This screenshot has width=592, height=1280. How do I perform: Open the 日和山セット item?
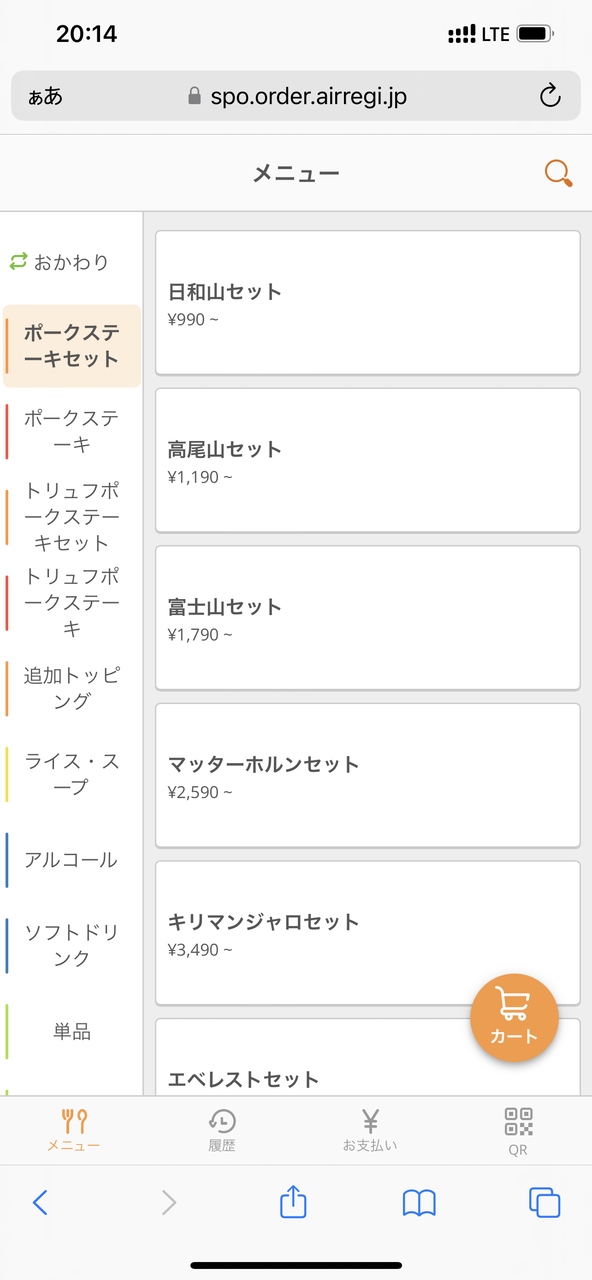[x=368, y=303]
